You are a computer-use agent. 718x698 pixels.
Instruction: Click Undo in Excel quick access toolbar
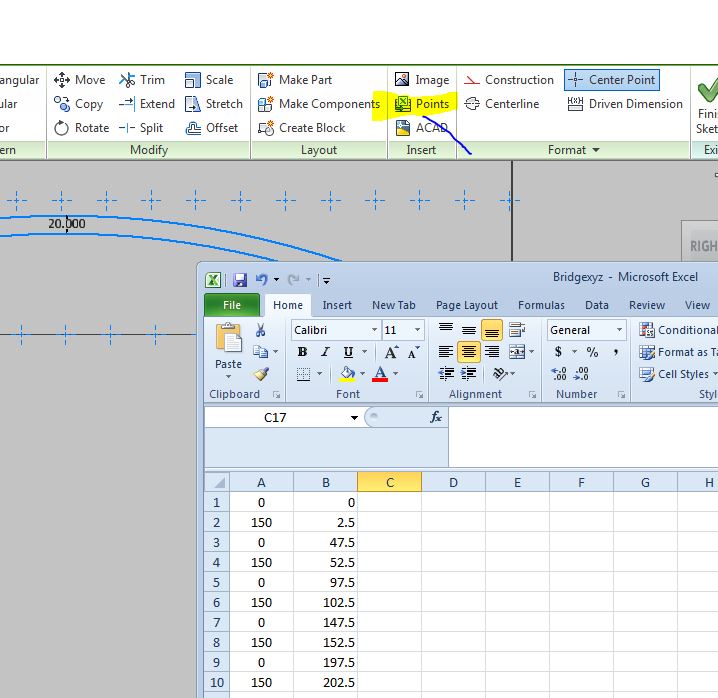[261, 279]
